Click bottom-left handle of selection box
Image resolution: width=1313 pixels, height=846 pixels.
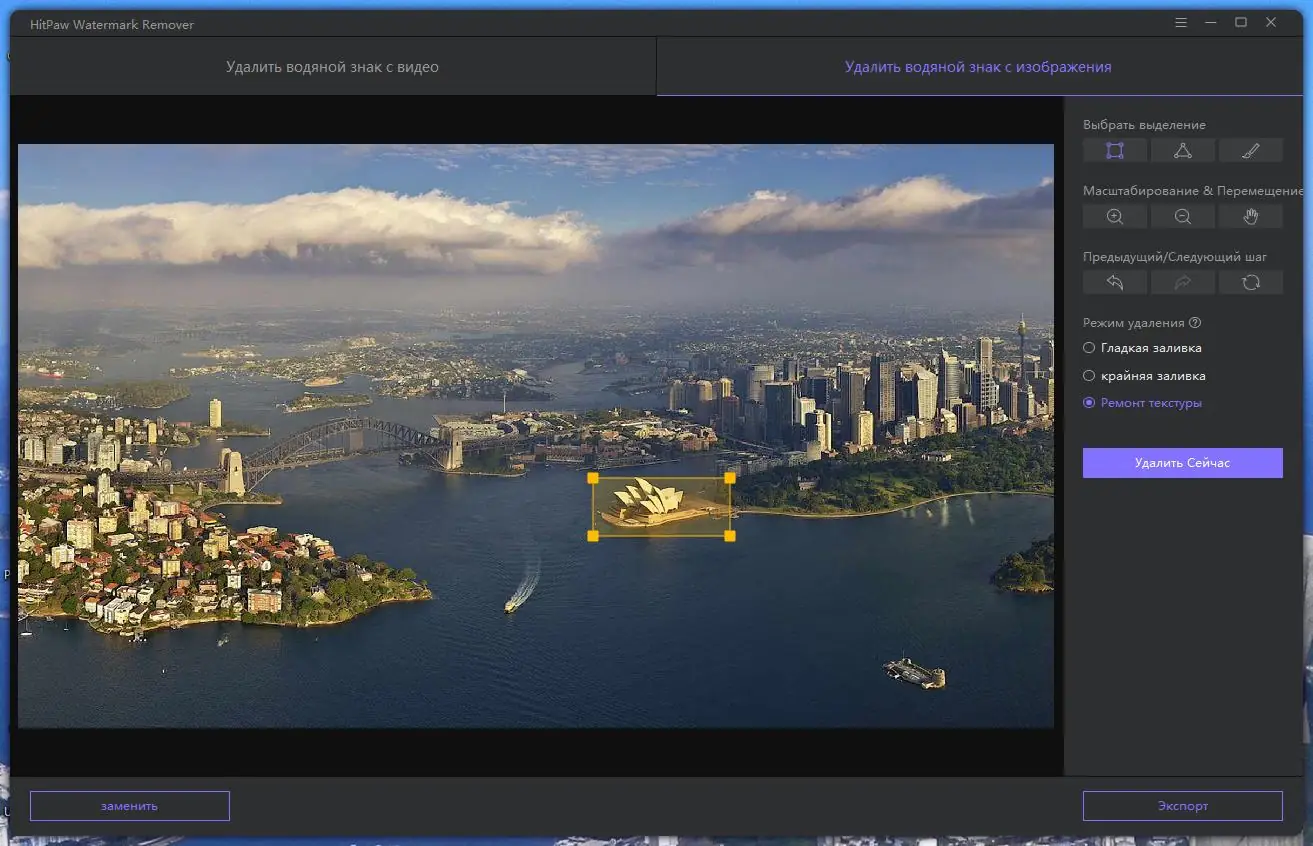tap(593, 536)
